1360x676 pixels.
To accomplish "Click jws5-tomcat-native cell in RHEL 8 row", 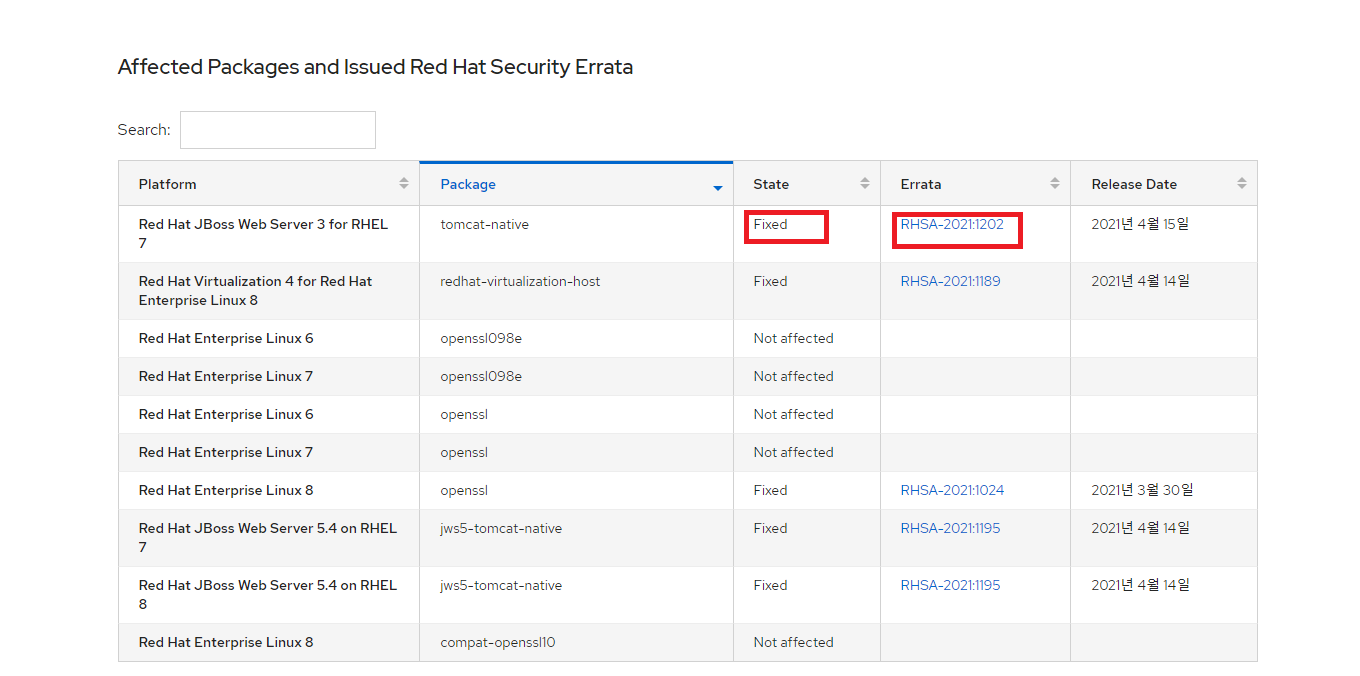I will click(x=577, y=595).
